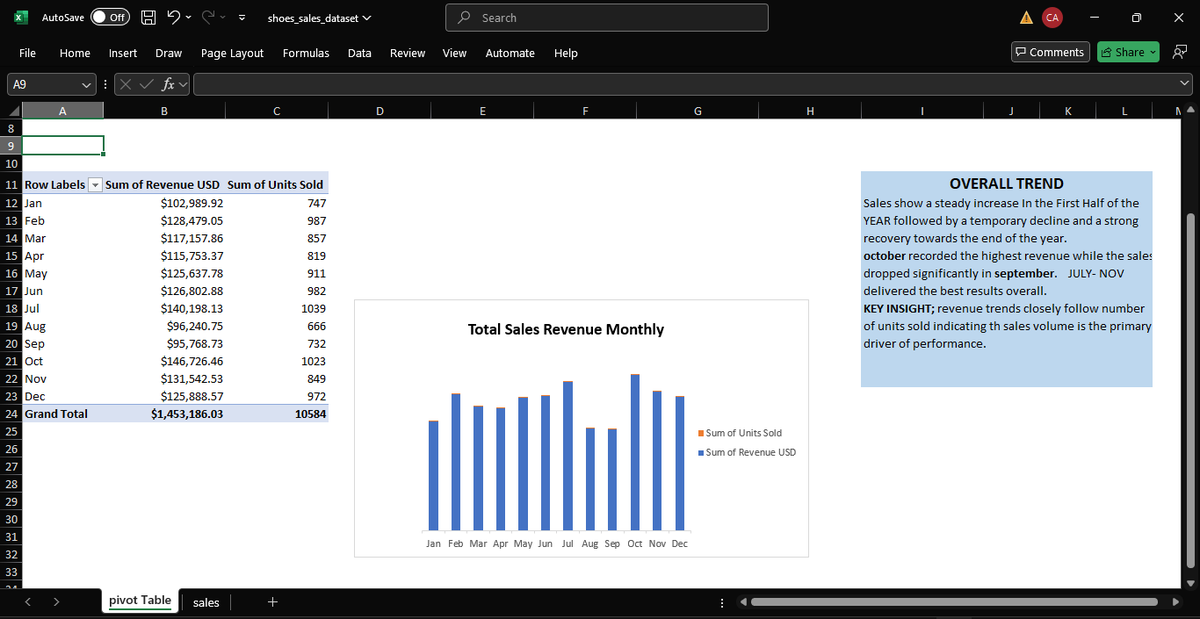Click previous sheet navigation arrow
The width and height of the screenshot is (1200, 619).
coord(28,602)
